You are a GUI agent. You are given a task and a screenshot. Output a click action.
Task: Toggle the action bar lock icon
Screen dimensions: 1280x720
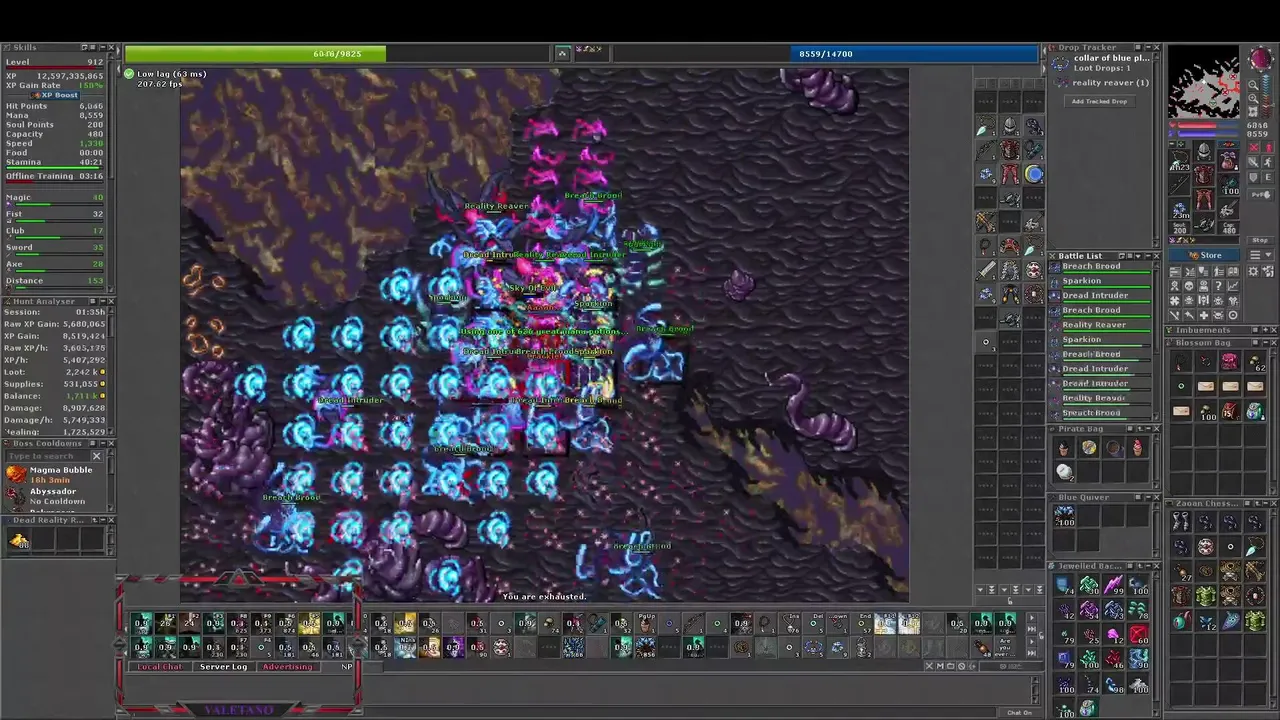tap(1041, 635)
